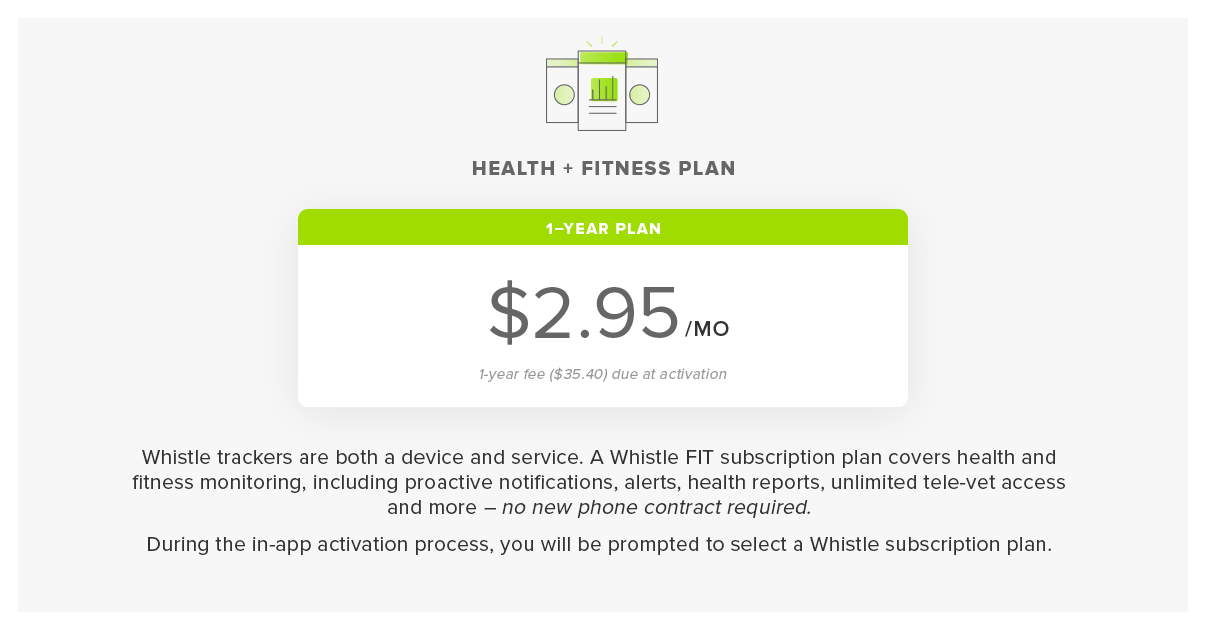Click the circle on the left report card
The image size is (1206, 628).
pyautogui.click(x=564, y=95)
